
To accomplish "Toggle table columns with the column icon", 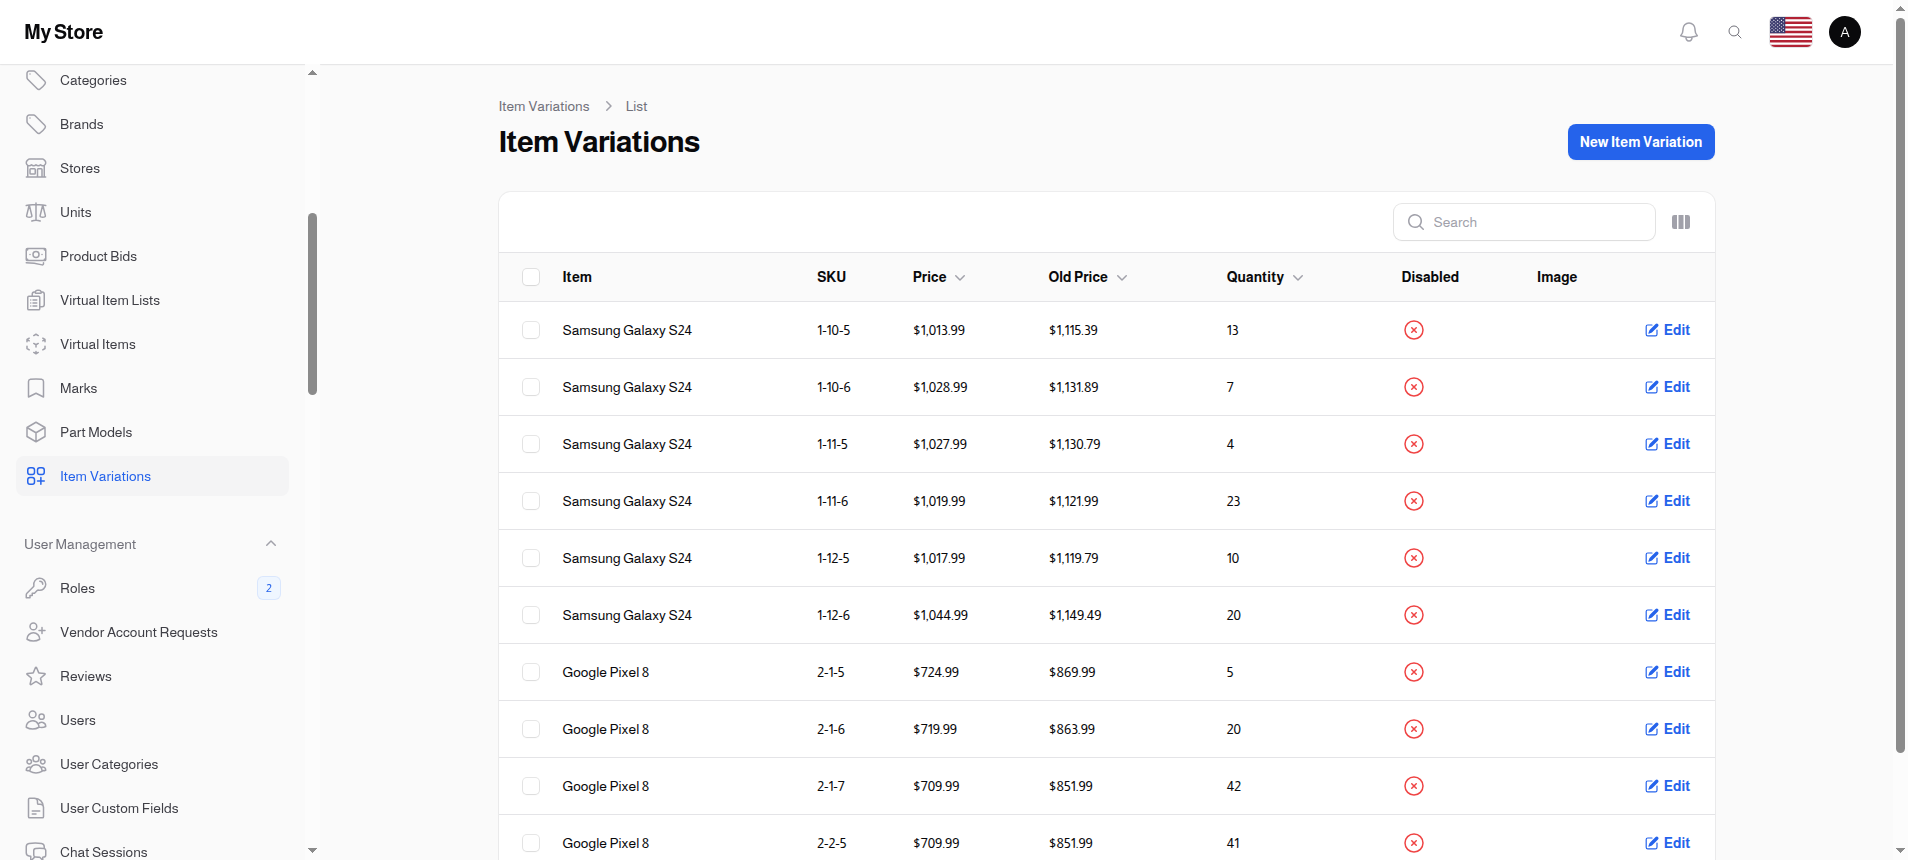I will pos(1680,222).
